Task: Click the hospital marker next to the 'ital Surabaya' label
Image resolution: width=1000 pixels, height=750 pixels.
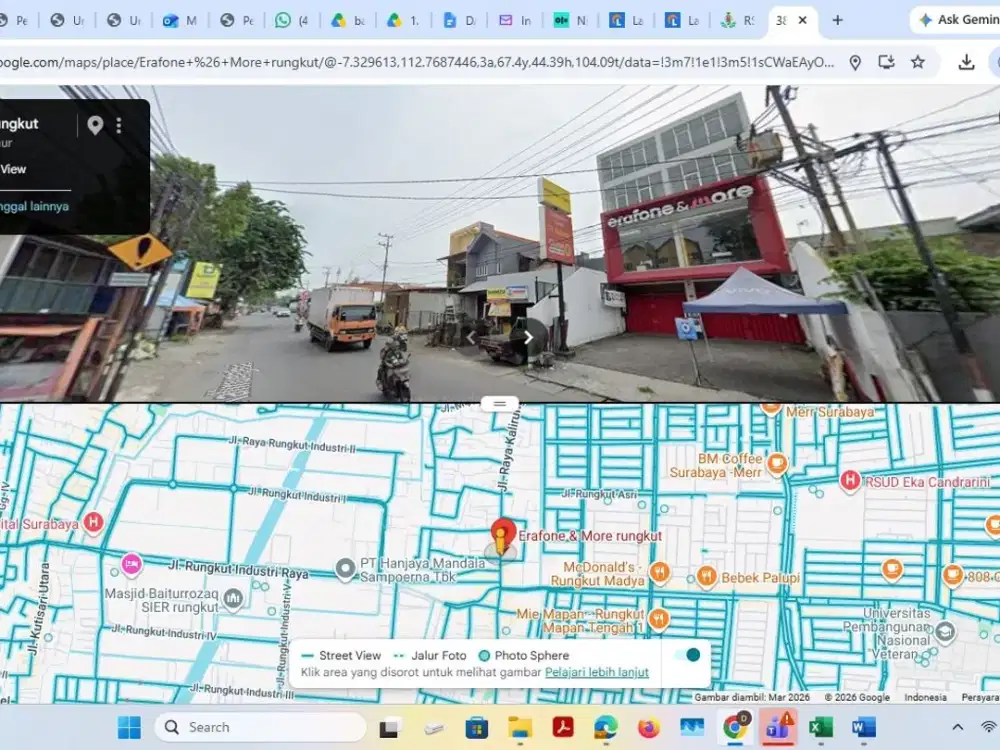Action: (x=94, y=522)
